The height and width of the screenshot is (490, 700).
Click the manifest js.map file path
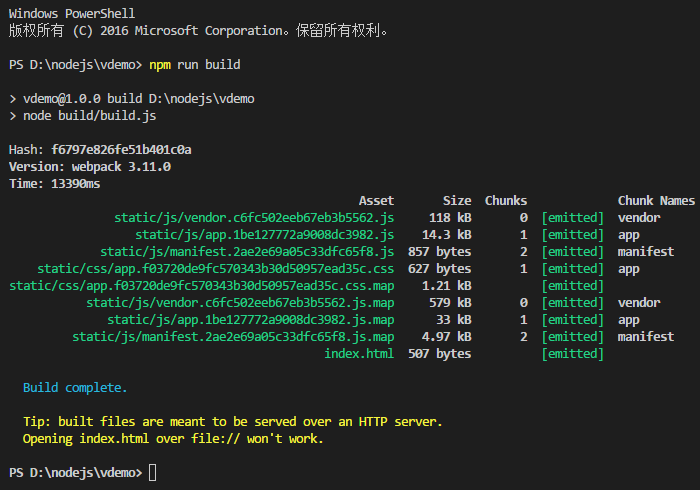click(233, 336)
